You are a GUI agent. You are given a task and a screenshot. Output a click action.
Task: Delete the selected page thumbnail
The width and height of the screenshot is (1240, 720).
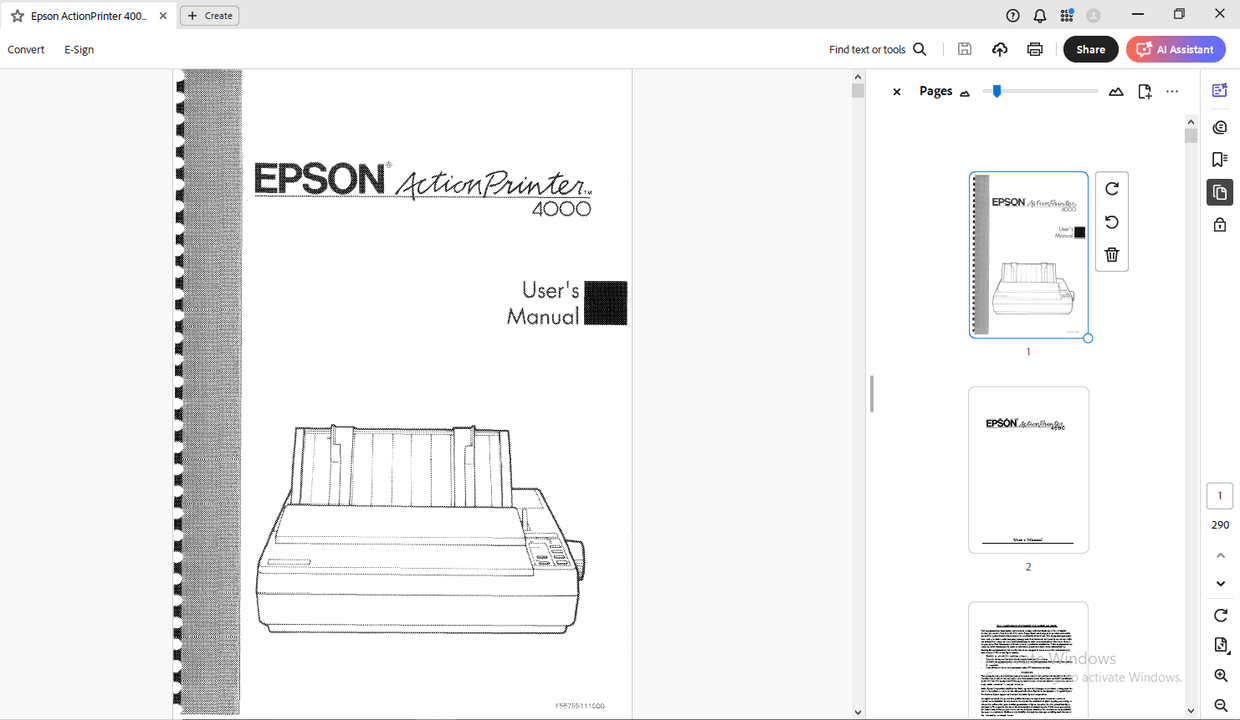pos(1112,255)
